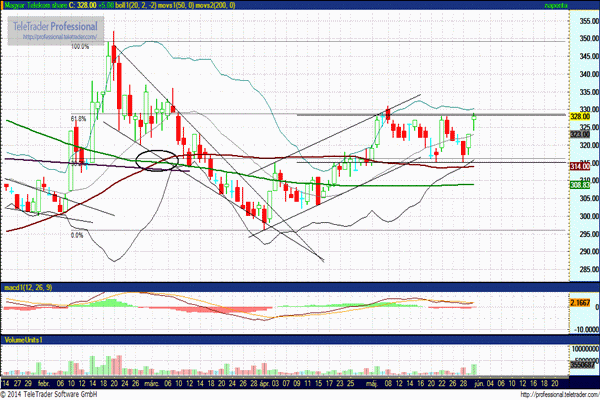
Task: Click the VolumeUnits1 panel header
Action: [23, 340]
